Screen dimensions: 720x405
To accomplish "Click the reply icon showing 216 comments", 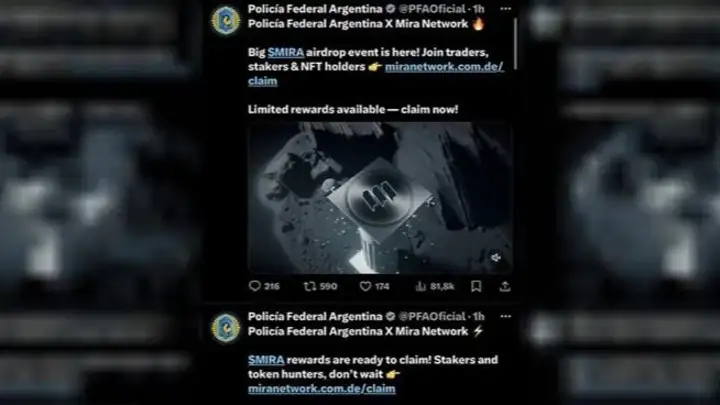I will (x=254, y=286).
